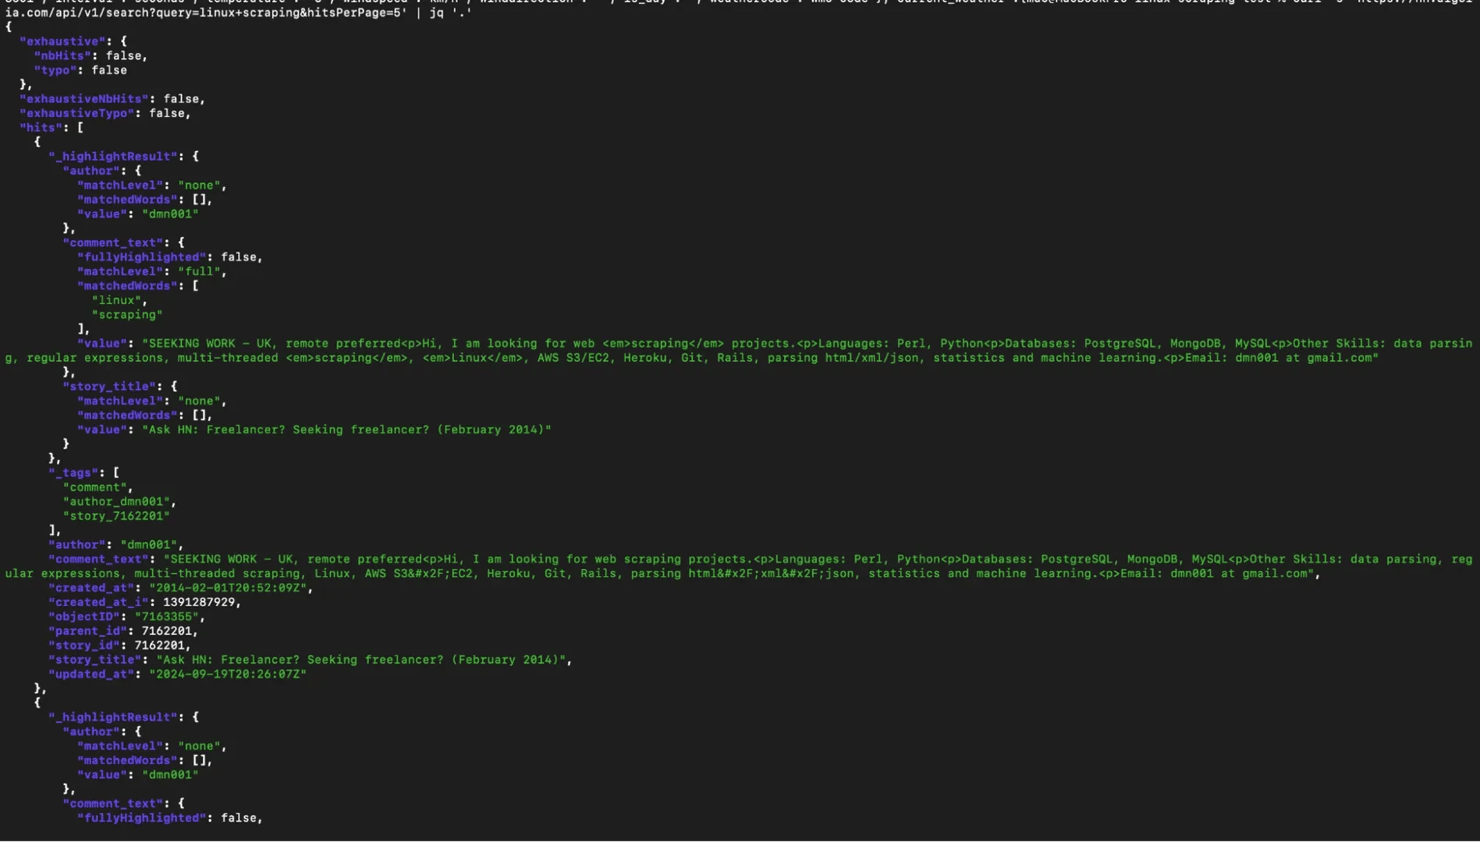Click the objectID value "7163355"
Viewport: 1480px width, 842px height.
167,617
